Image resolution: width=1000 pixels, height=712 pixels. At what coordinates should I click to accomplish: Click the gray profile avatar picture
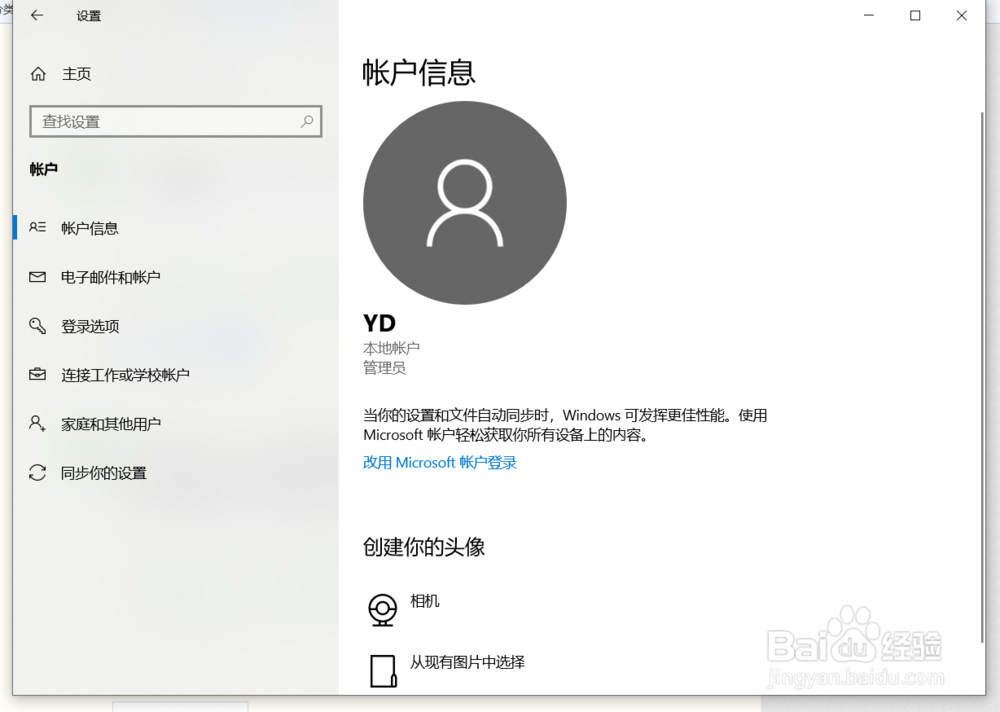pos(465,203)
